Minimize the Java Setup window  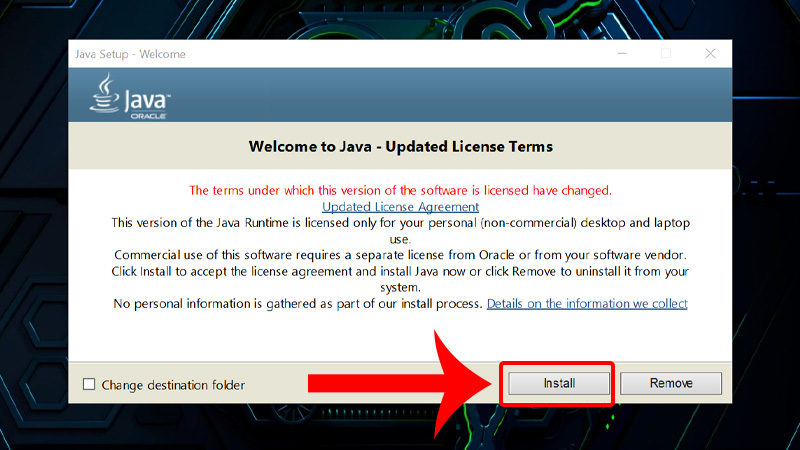click(622, 54)
